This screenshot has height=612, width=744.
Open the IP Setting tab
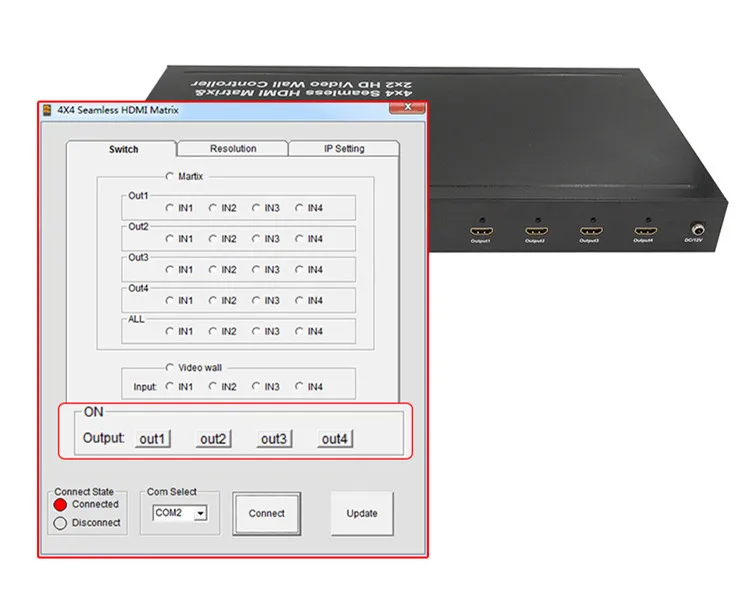pos(344,148)
